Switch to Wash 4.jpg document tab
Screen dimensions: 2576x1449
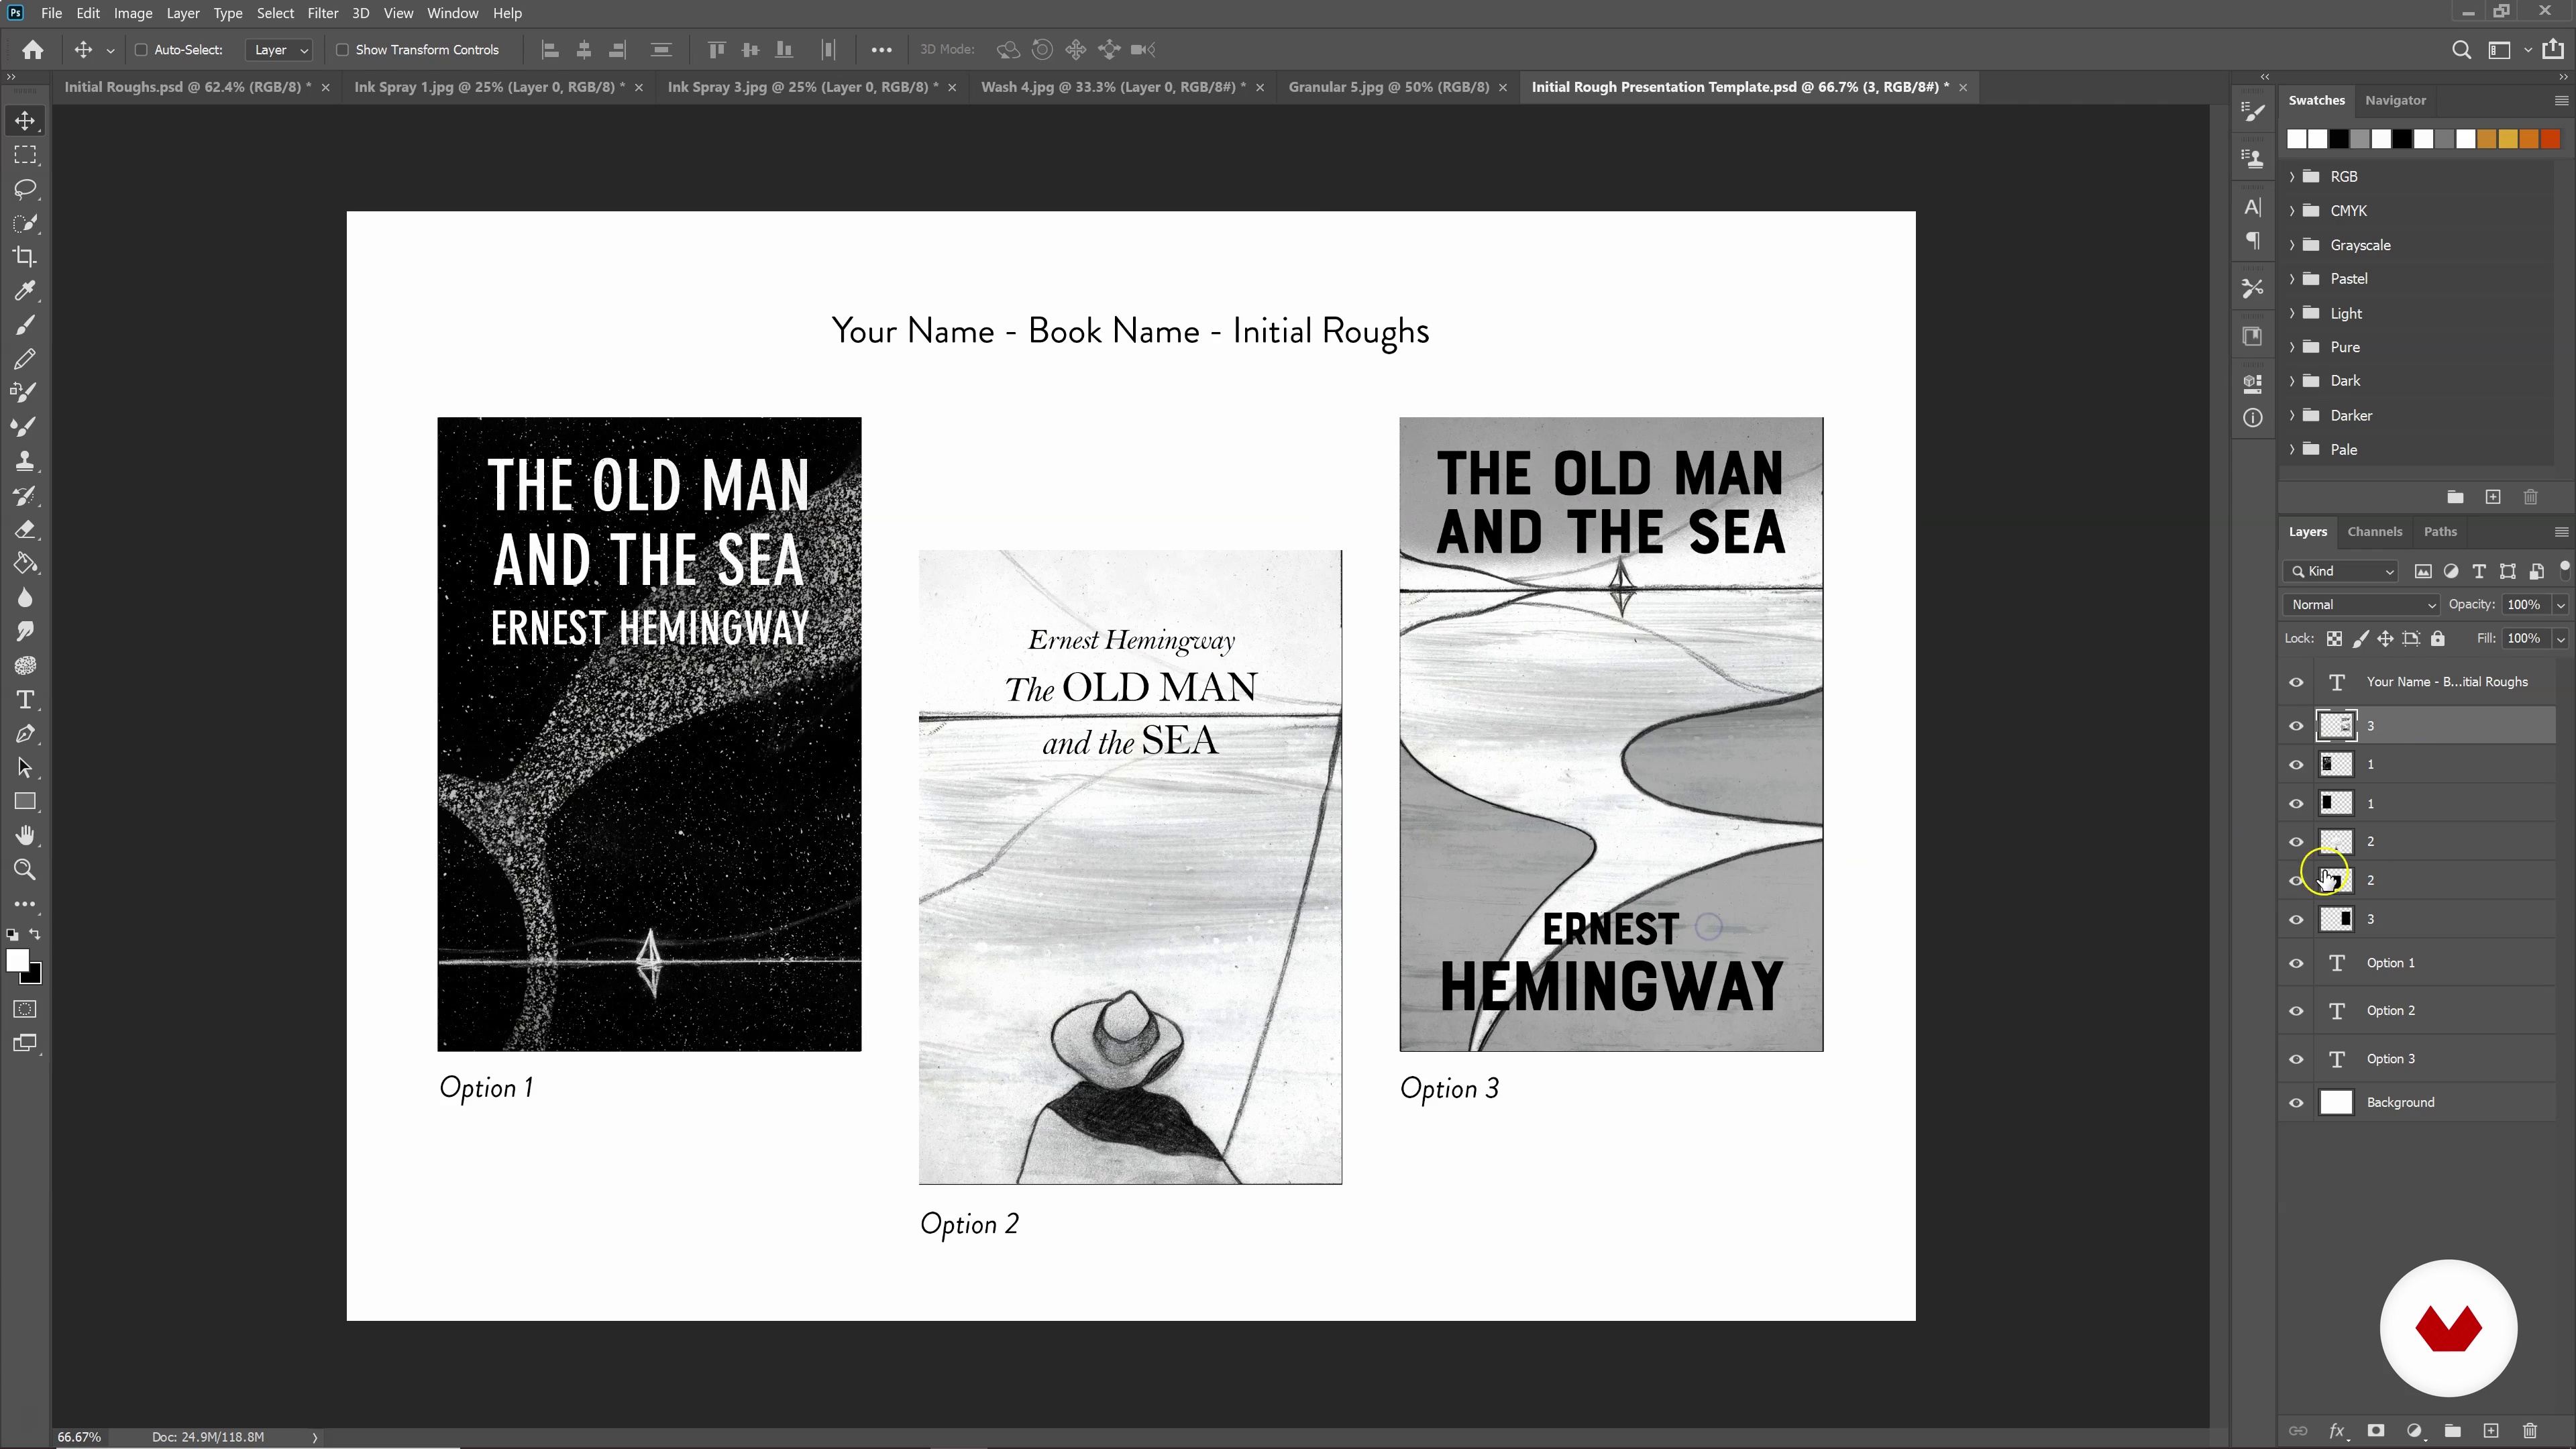pos(1113,87)
